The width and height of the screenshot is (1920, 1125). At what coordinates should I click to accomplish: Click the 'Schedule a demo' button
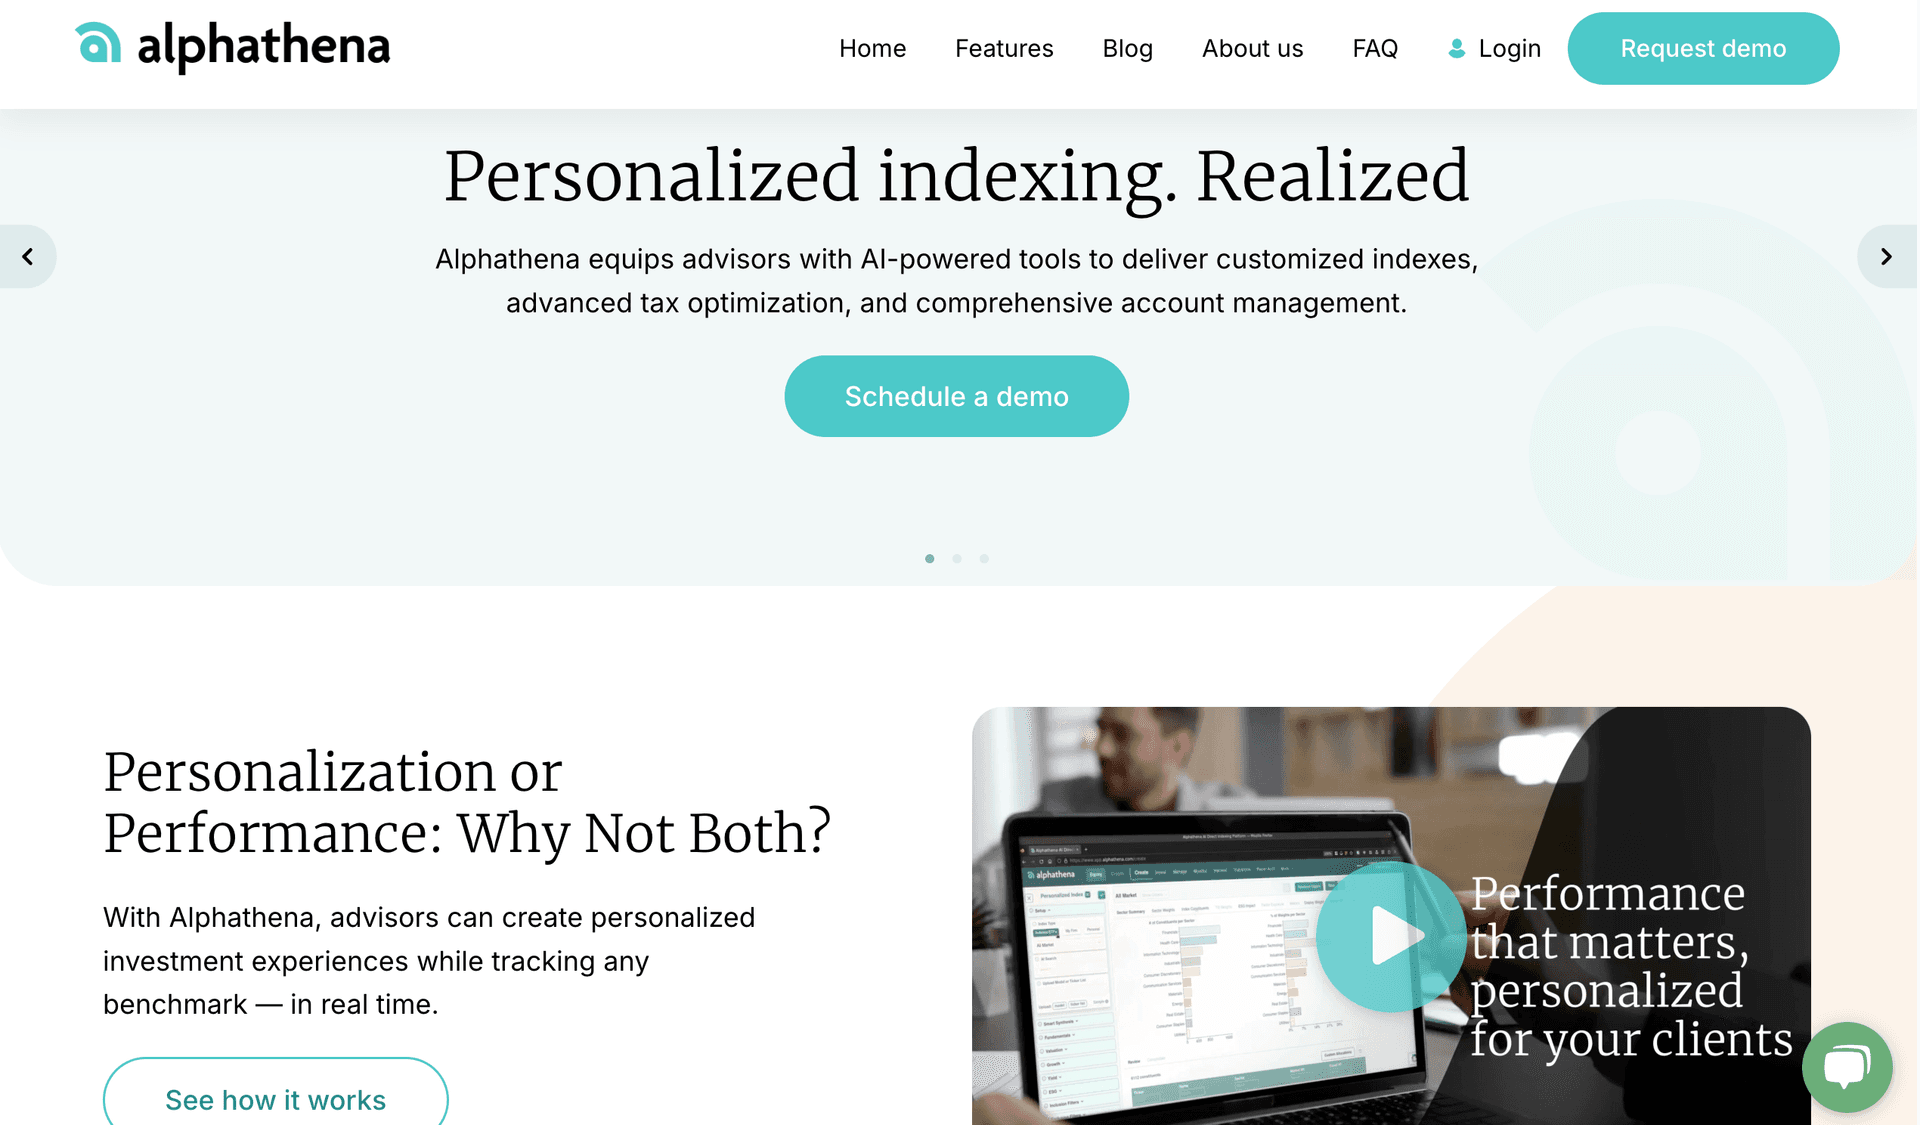click(x=956, y=395)
